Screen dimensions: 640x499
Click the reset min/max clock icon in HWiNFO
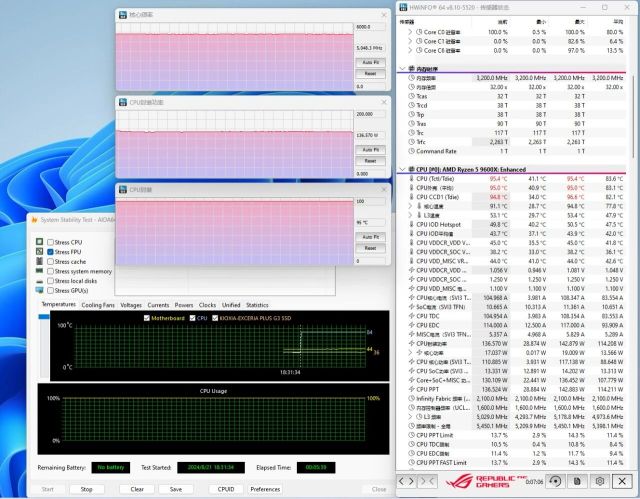[555, 481]
